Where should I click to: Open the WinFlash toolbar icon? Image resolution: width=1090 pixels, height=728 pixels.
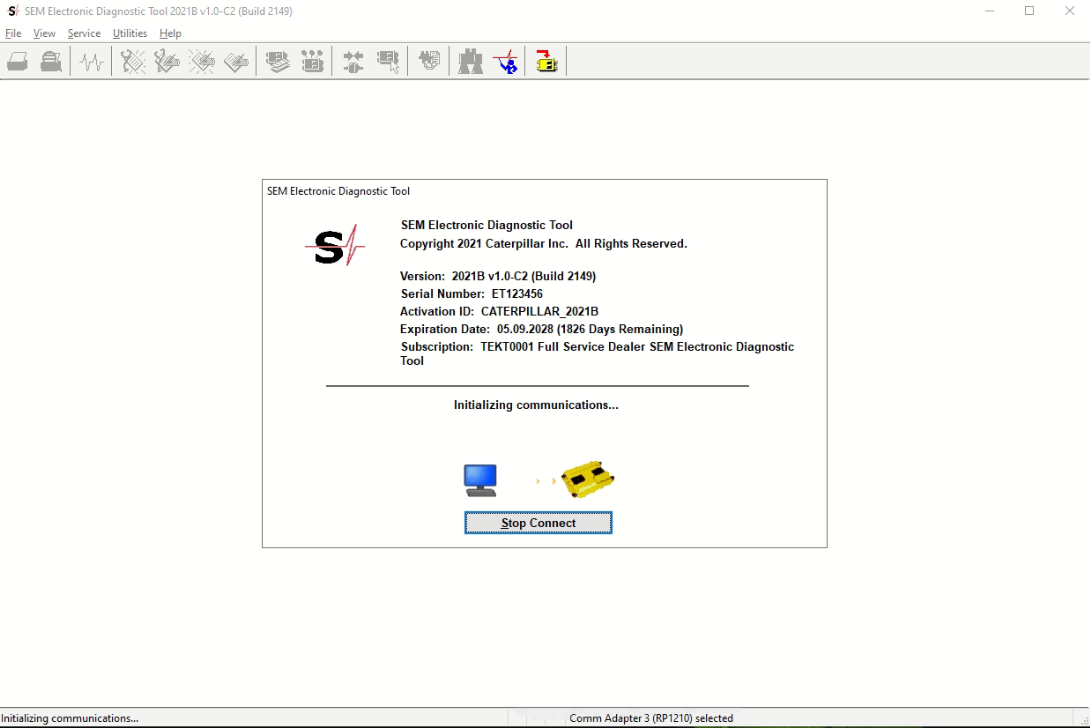429,62
